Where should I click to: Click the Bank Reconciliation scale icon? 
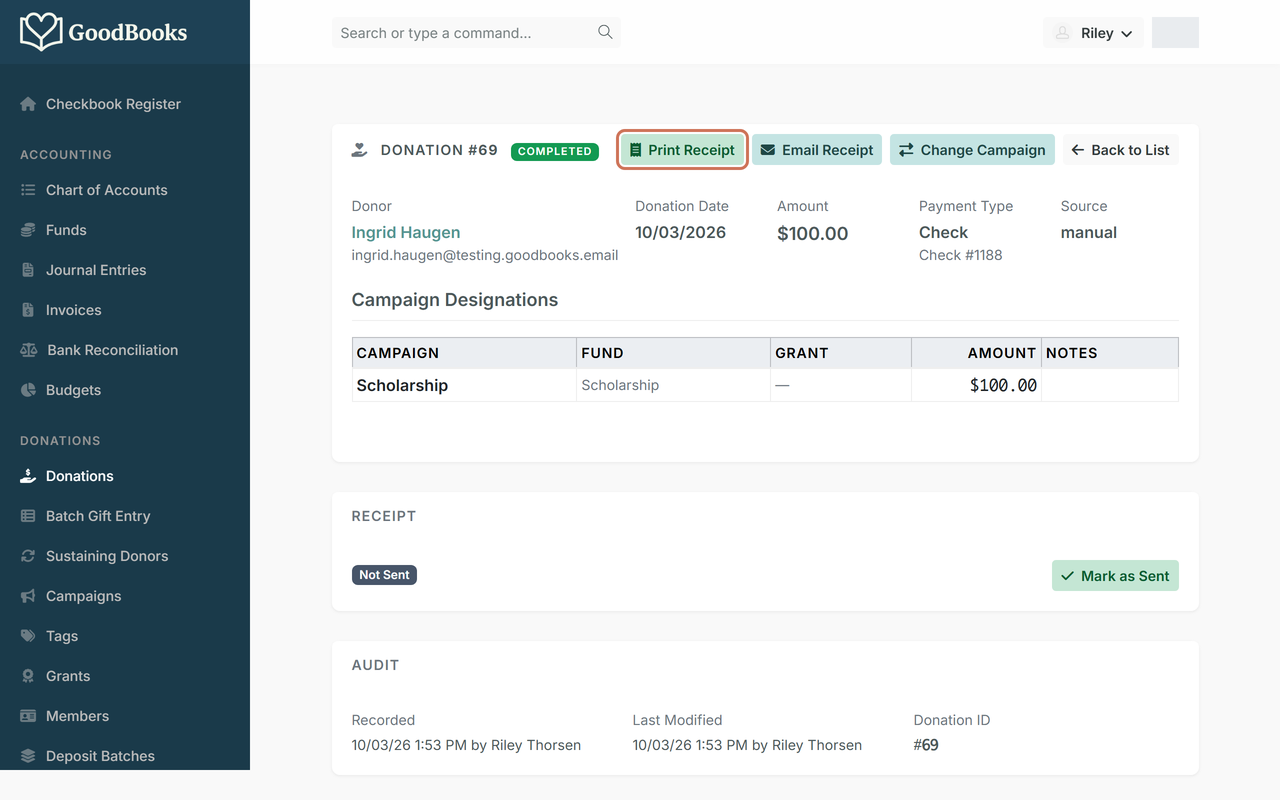(x=29, y=350)
